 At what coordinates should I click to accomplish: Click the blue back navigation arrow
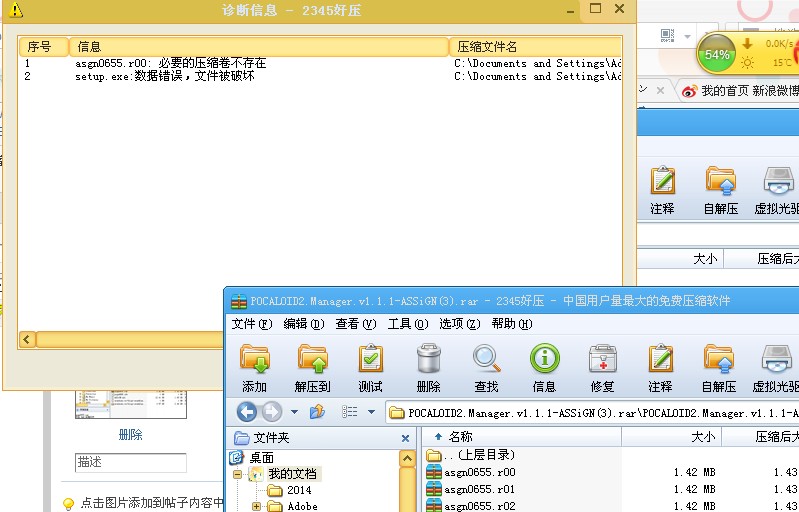247,412
